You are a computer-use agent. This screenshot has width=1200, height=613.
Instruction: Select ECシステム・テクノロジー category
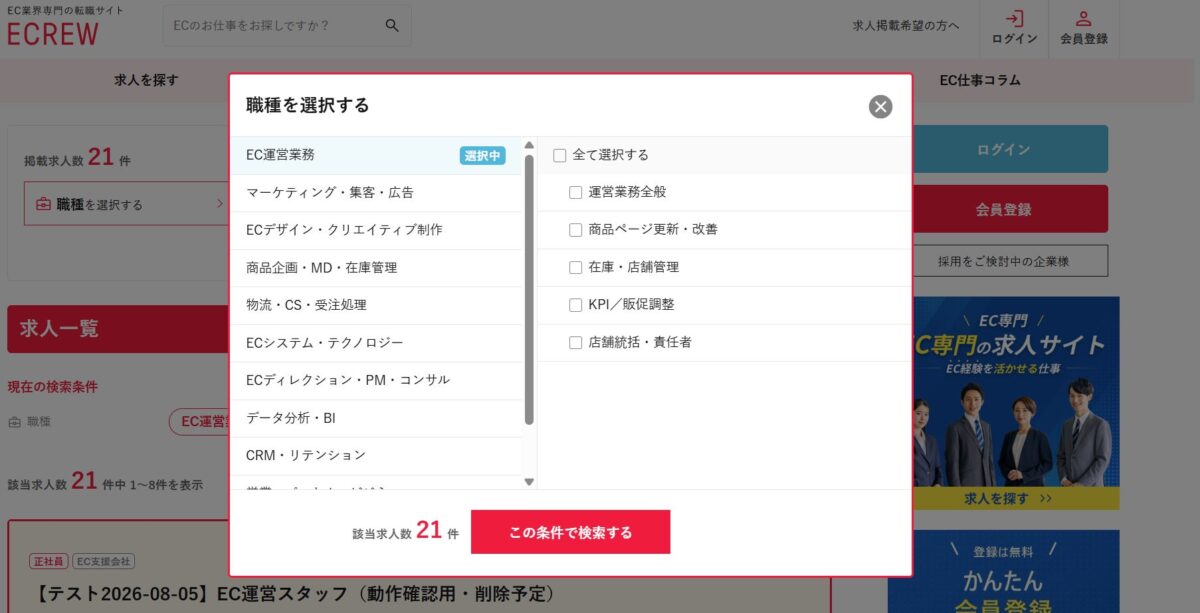376,343
